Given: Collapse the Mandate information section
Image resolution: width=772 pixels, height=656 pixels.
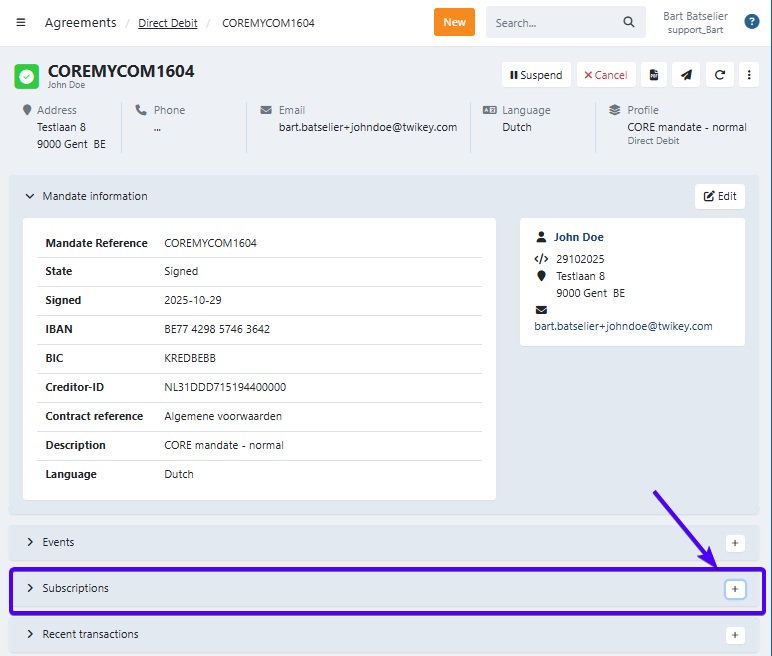Looking at the screenshot, I should click(x=30, y=196).
